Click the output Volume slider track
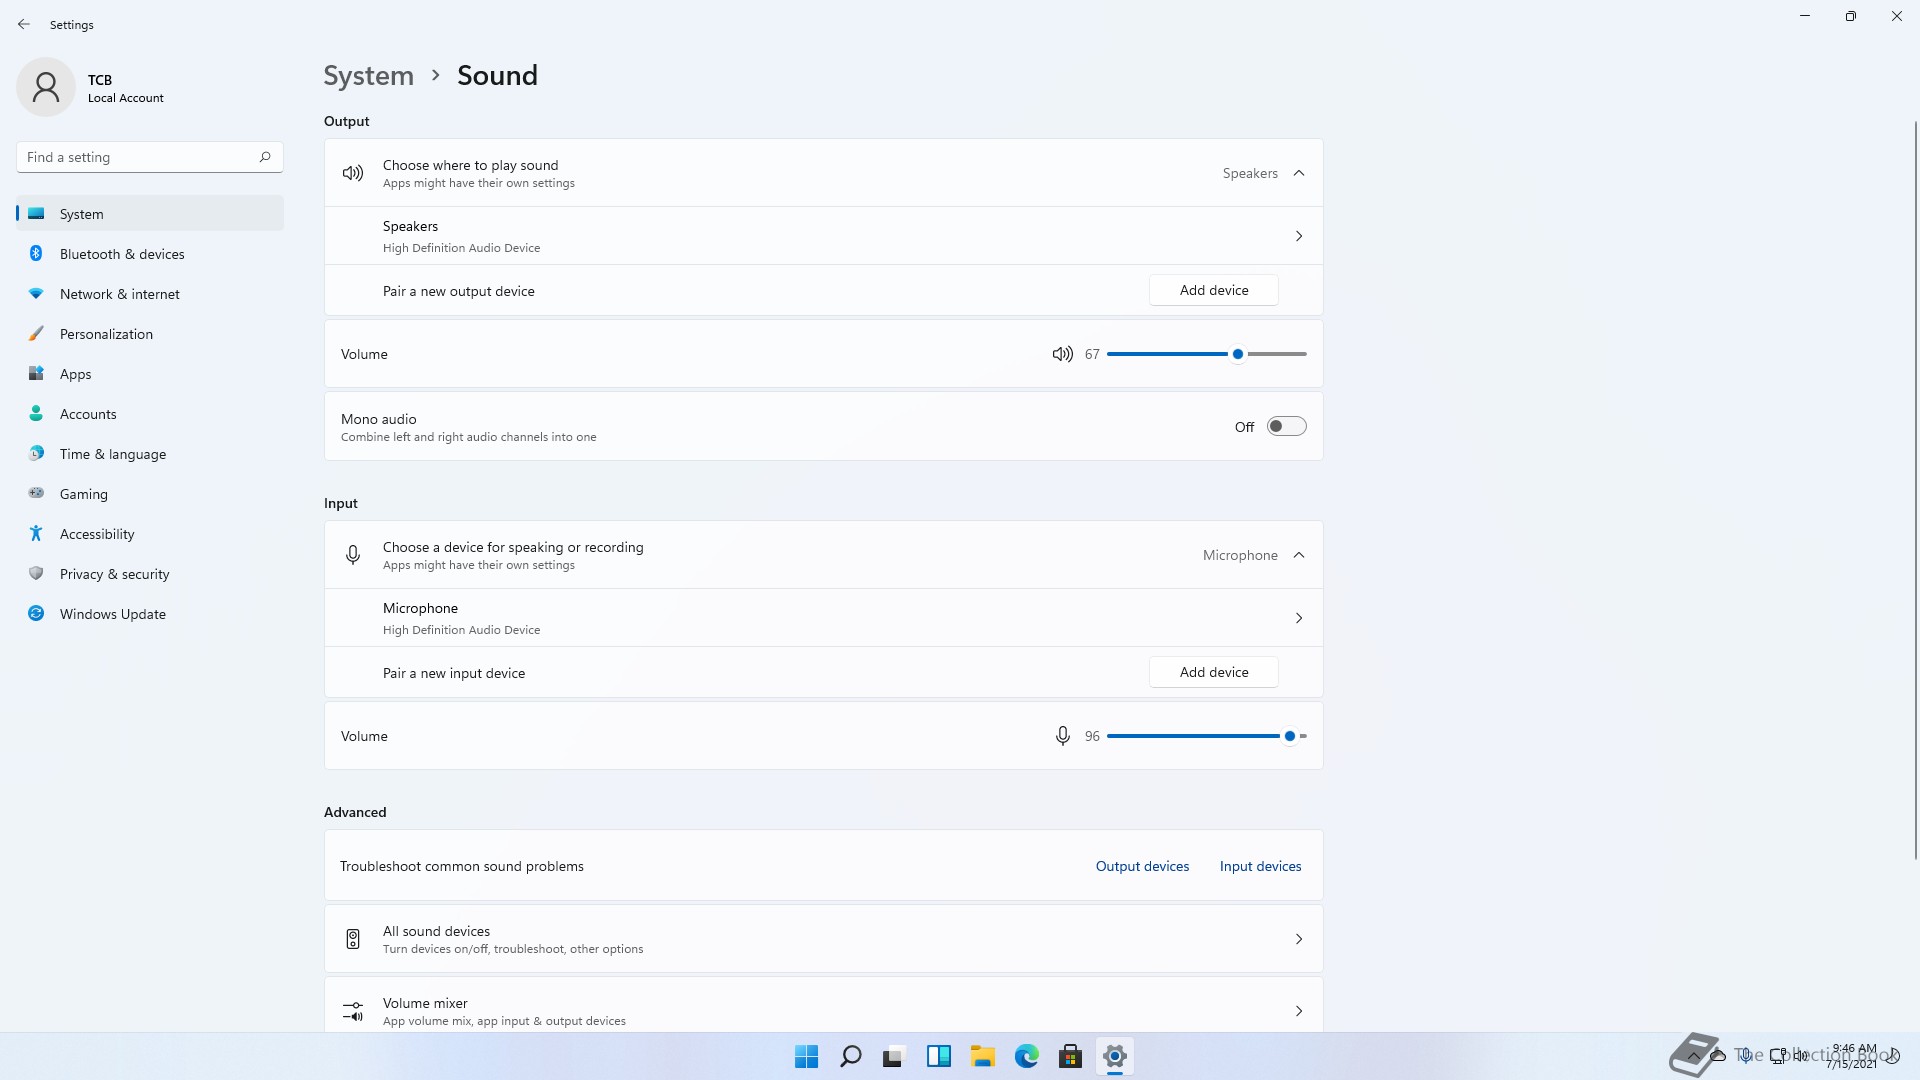This screenshot has height=1080, width=1920. 1170,354
